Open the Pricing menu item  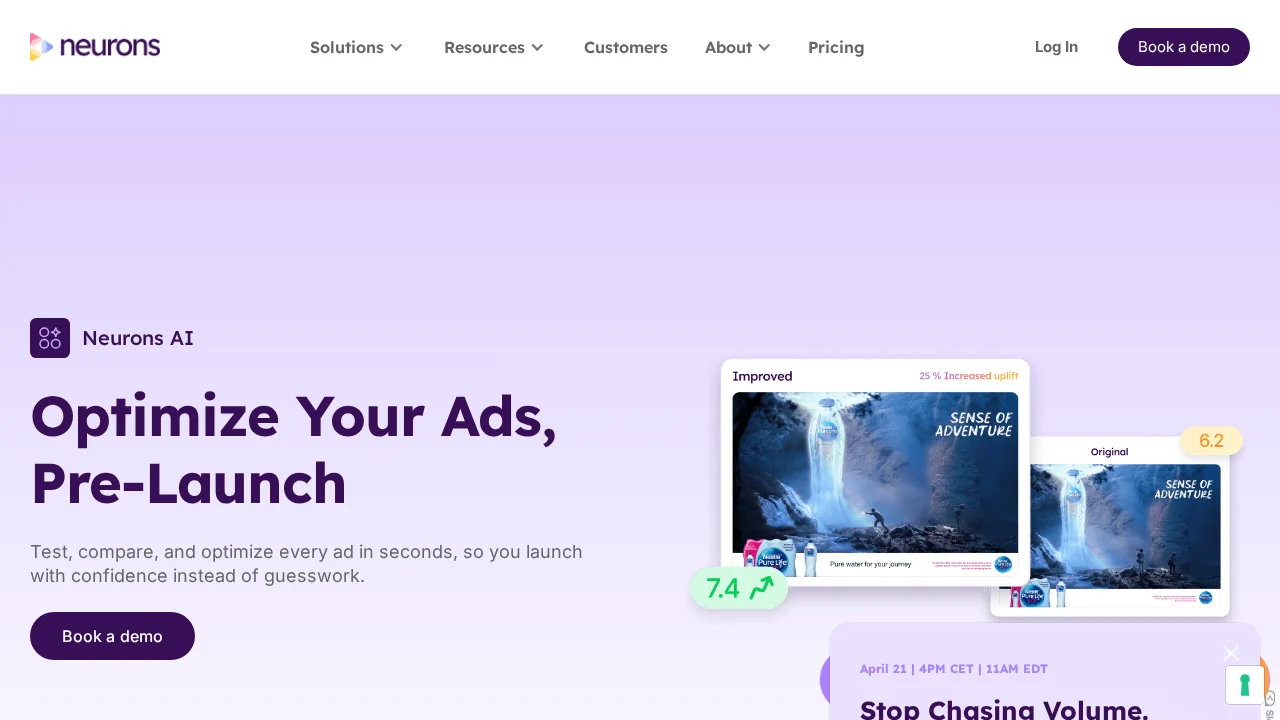pyautogui.click(x=836, y=47)
